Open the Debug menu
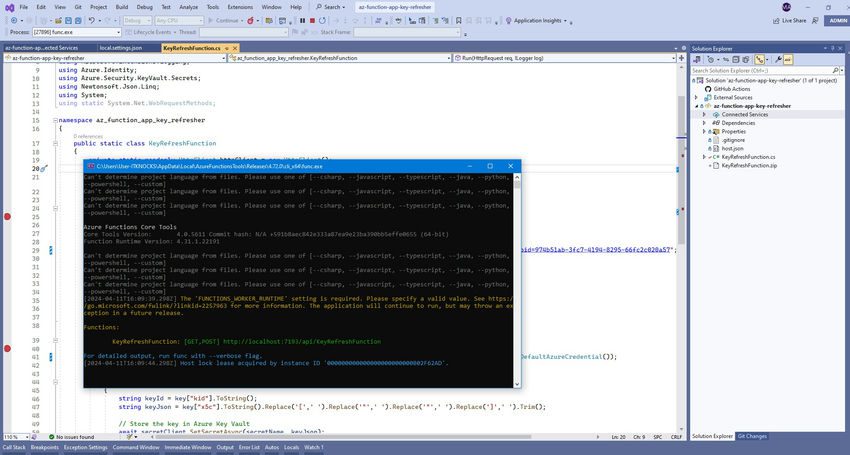Image resolution: width=850 pixels, height=455 pixels. (x=144, y=7)
